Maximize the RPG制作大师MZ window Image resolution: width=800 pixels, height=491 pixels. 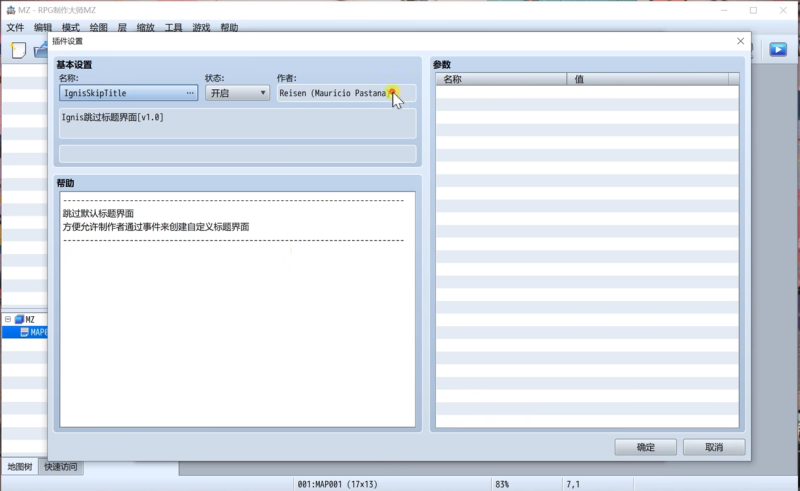click(753, 10)
